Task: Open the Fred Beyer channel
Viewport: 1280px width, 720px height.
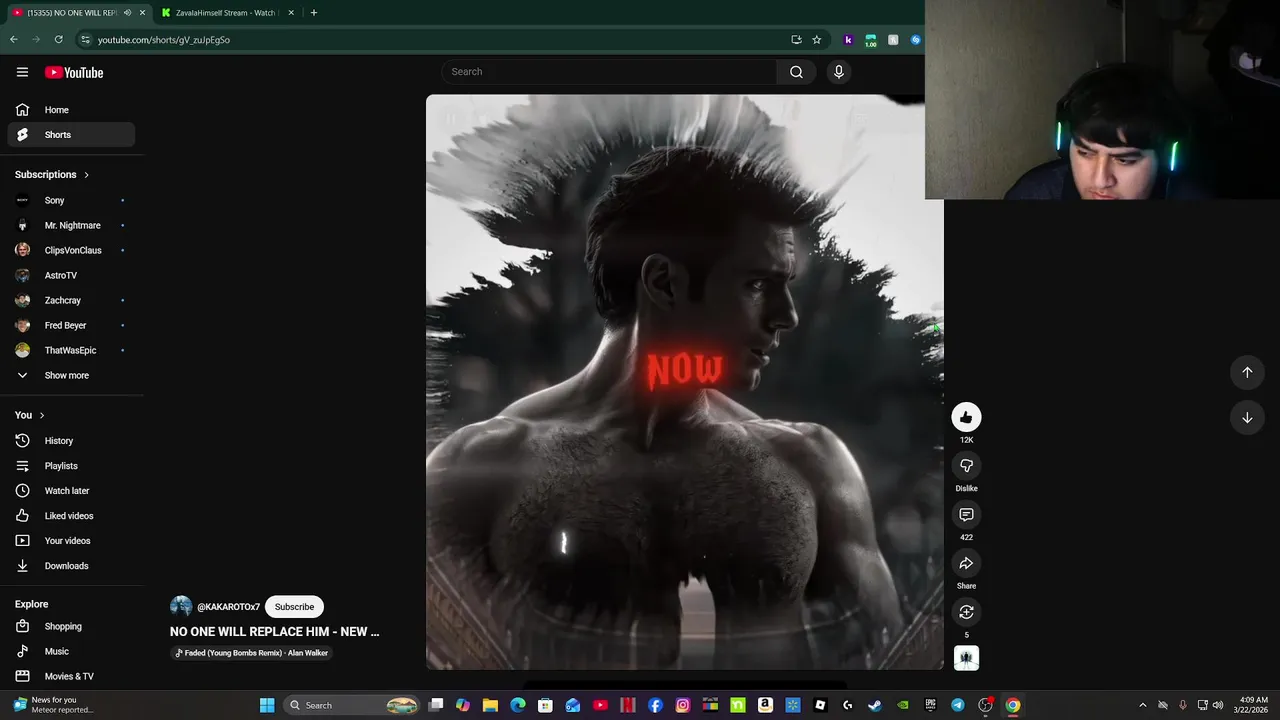Action: click(x=71, y=325)
